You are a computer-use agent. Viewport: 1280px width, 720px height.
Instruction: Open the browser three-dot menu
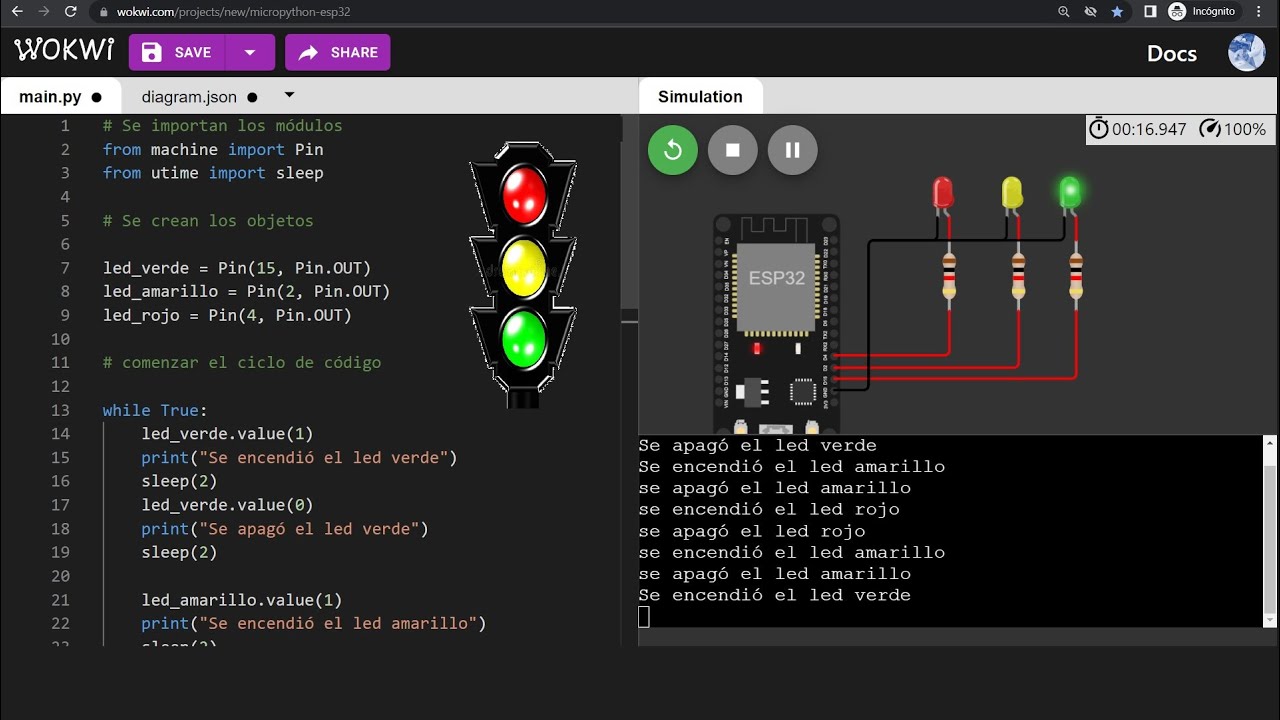[1259, 12]
